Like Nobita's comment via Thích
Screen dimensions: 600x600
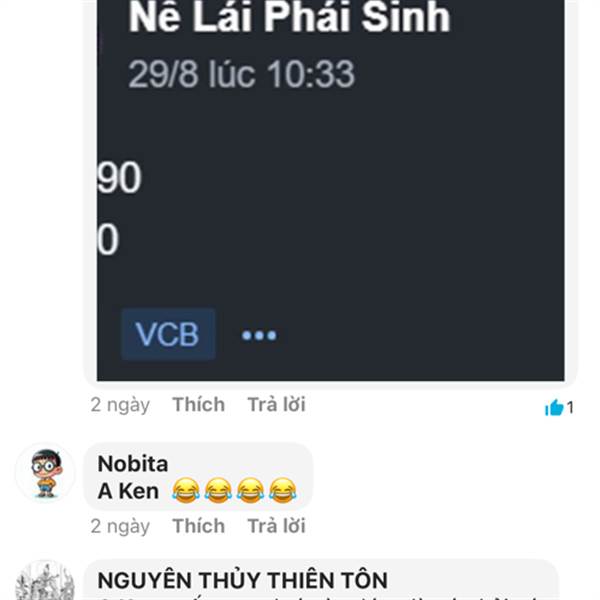coord(198,526)
